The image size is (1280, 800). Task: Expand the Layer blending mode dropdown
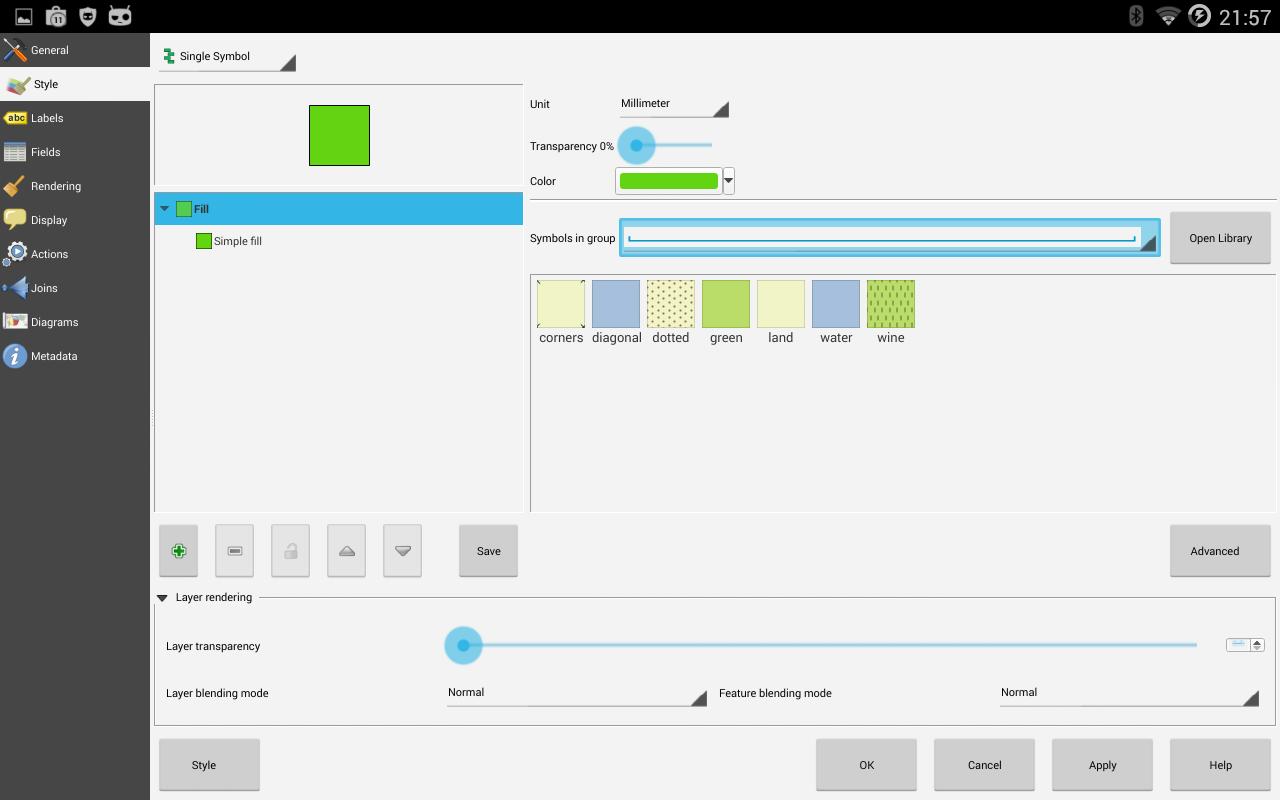click(x=576, y=693)
